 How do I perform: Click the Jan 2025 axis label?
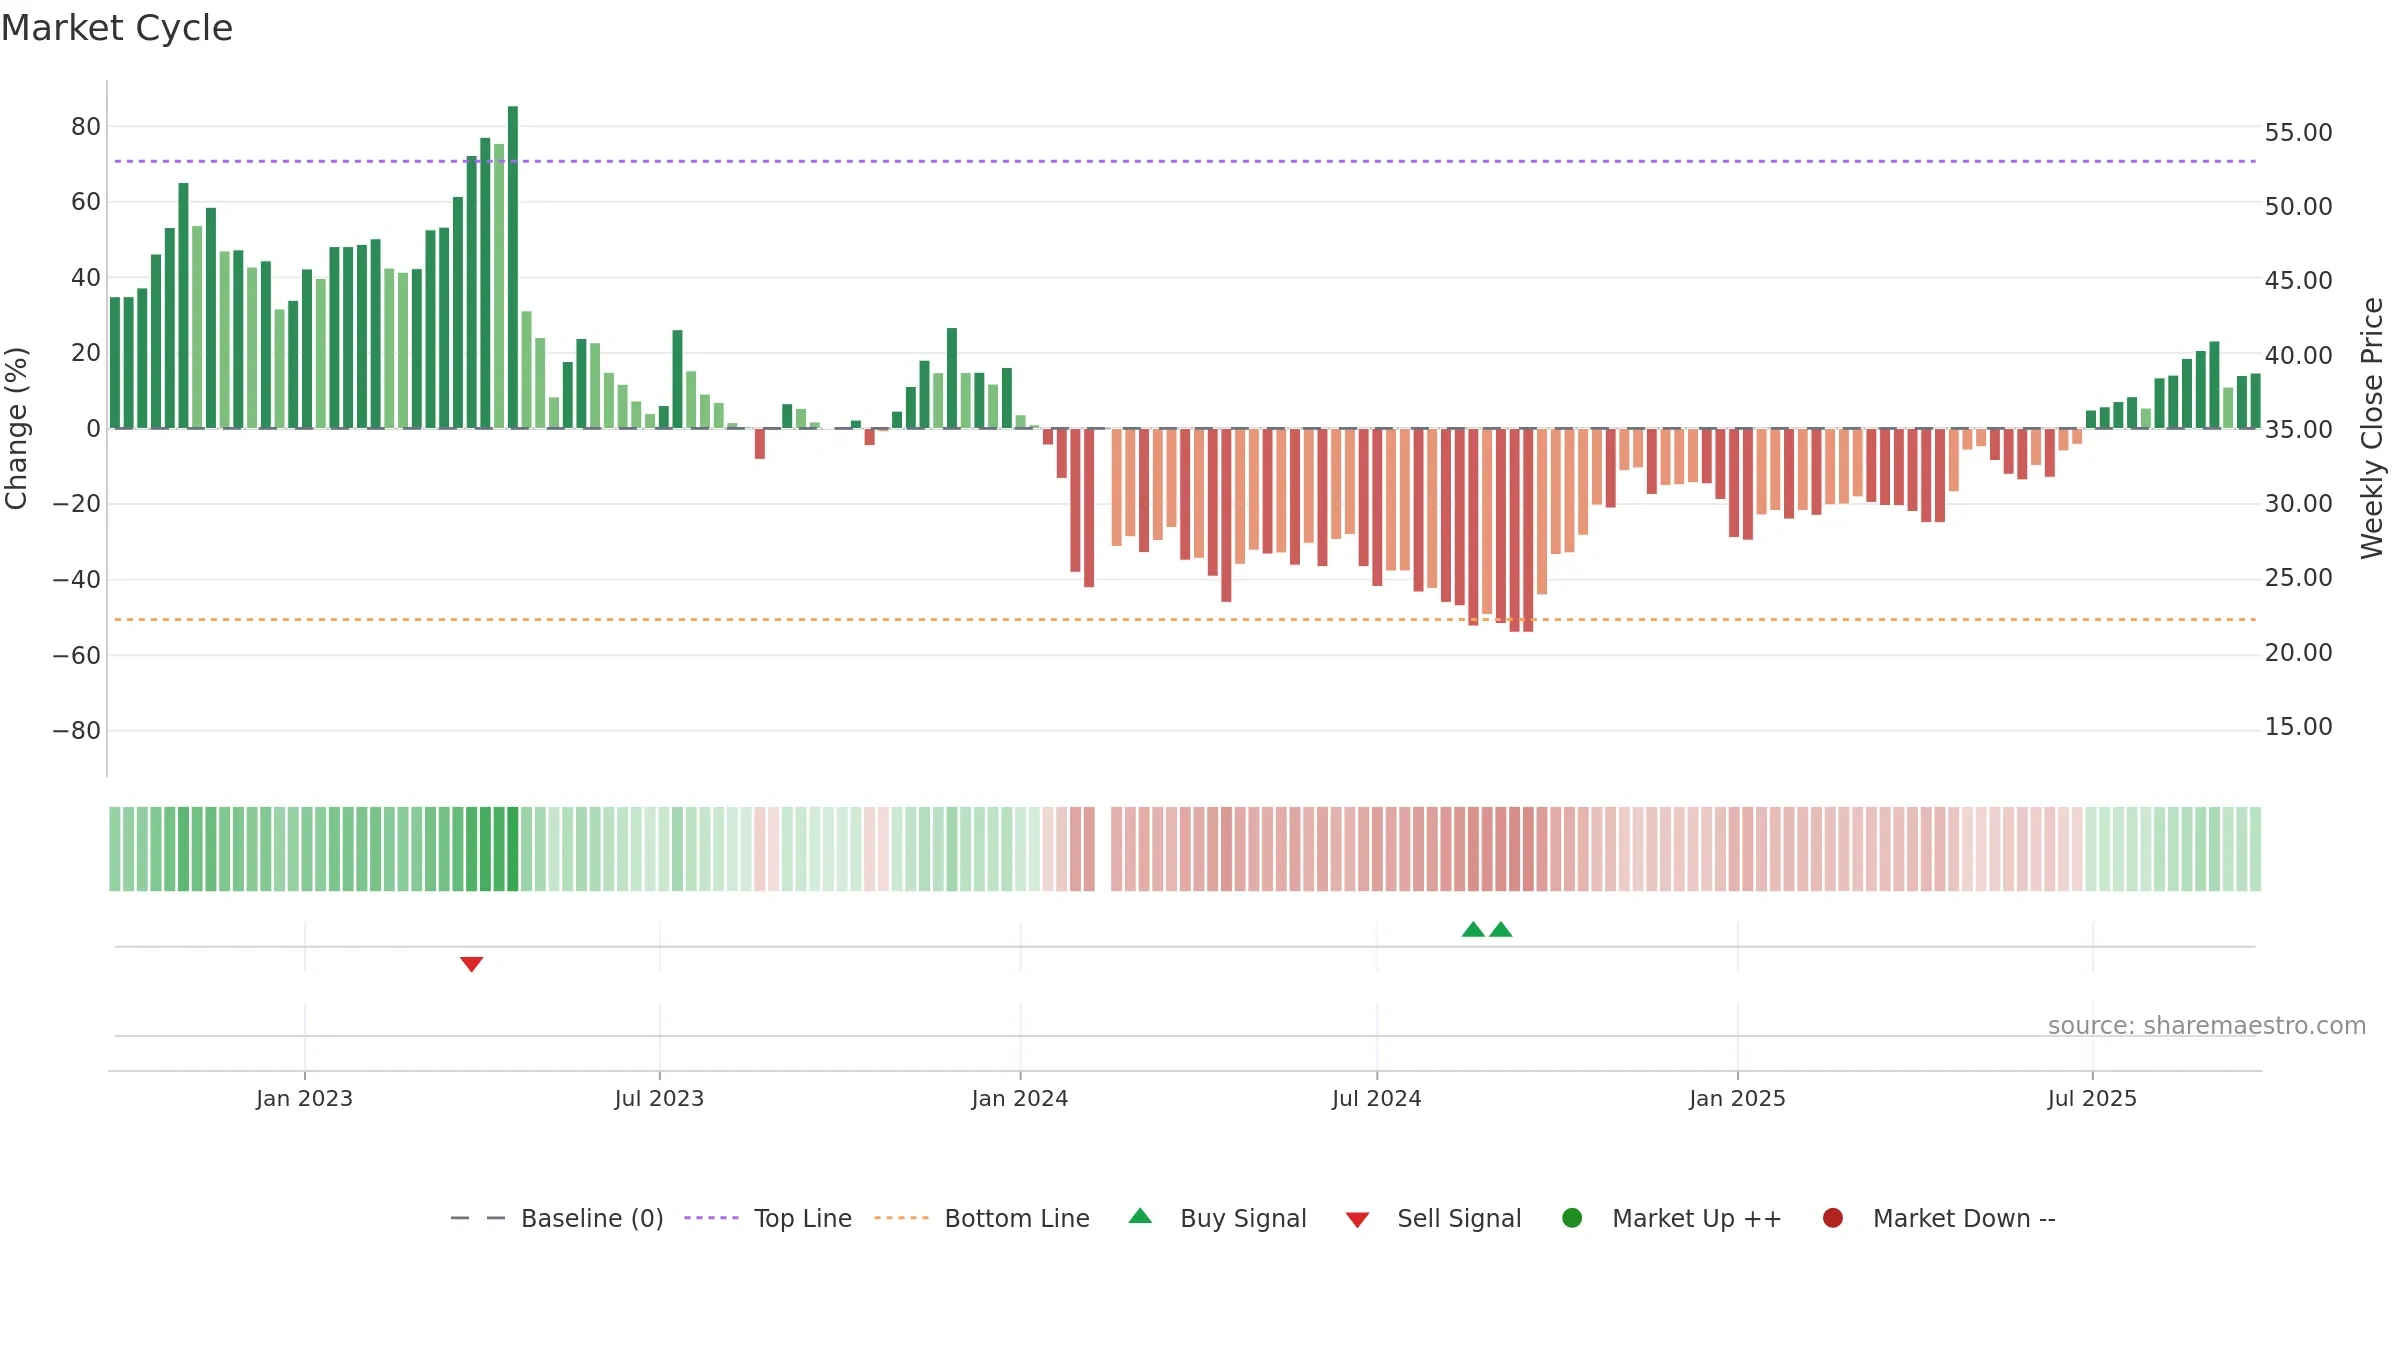[1737, 1098]
